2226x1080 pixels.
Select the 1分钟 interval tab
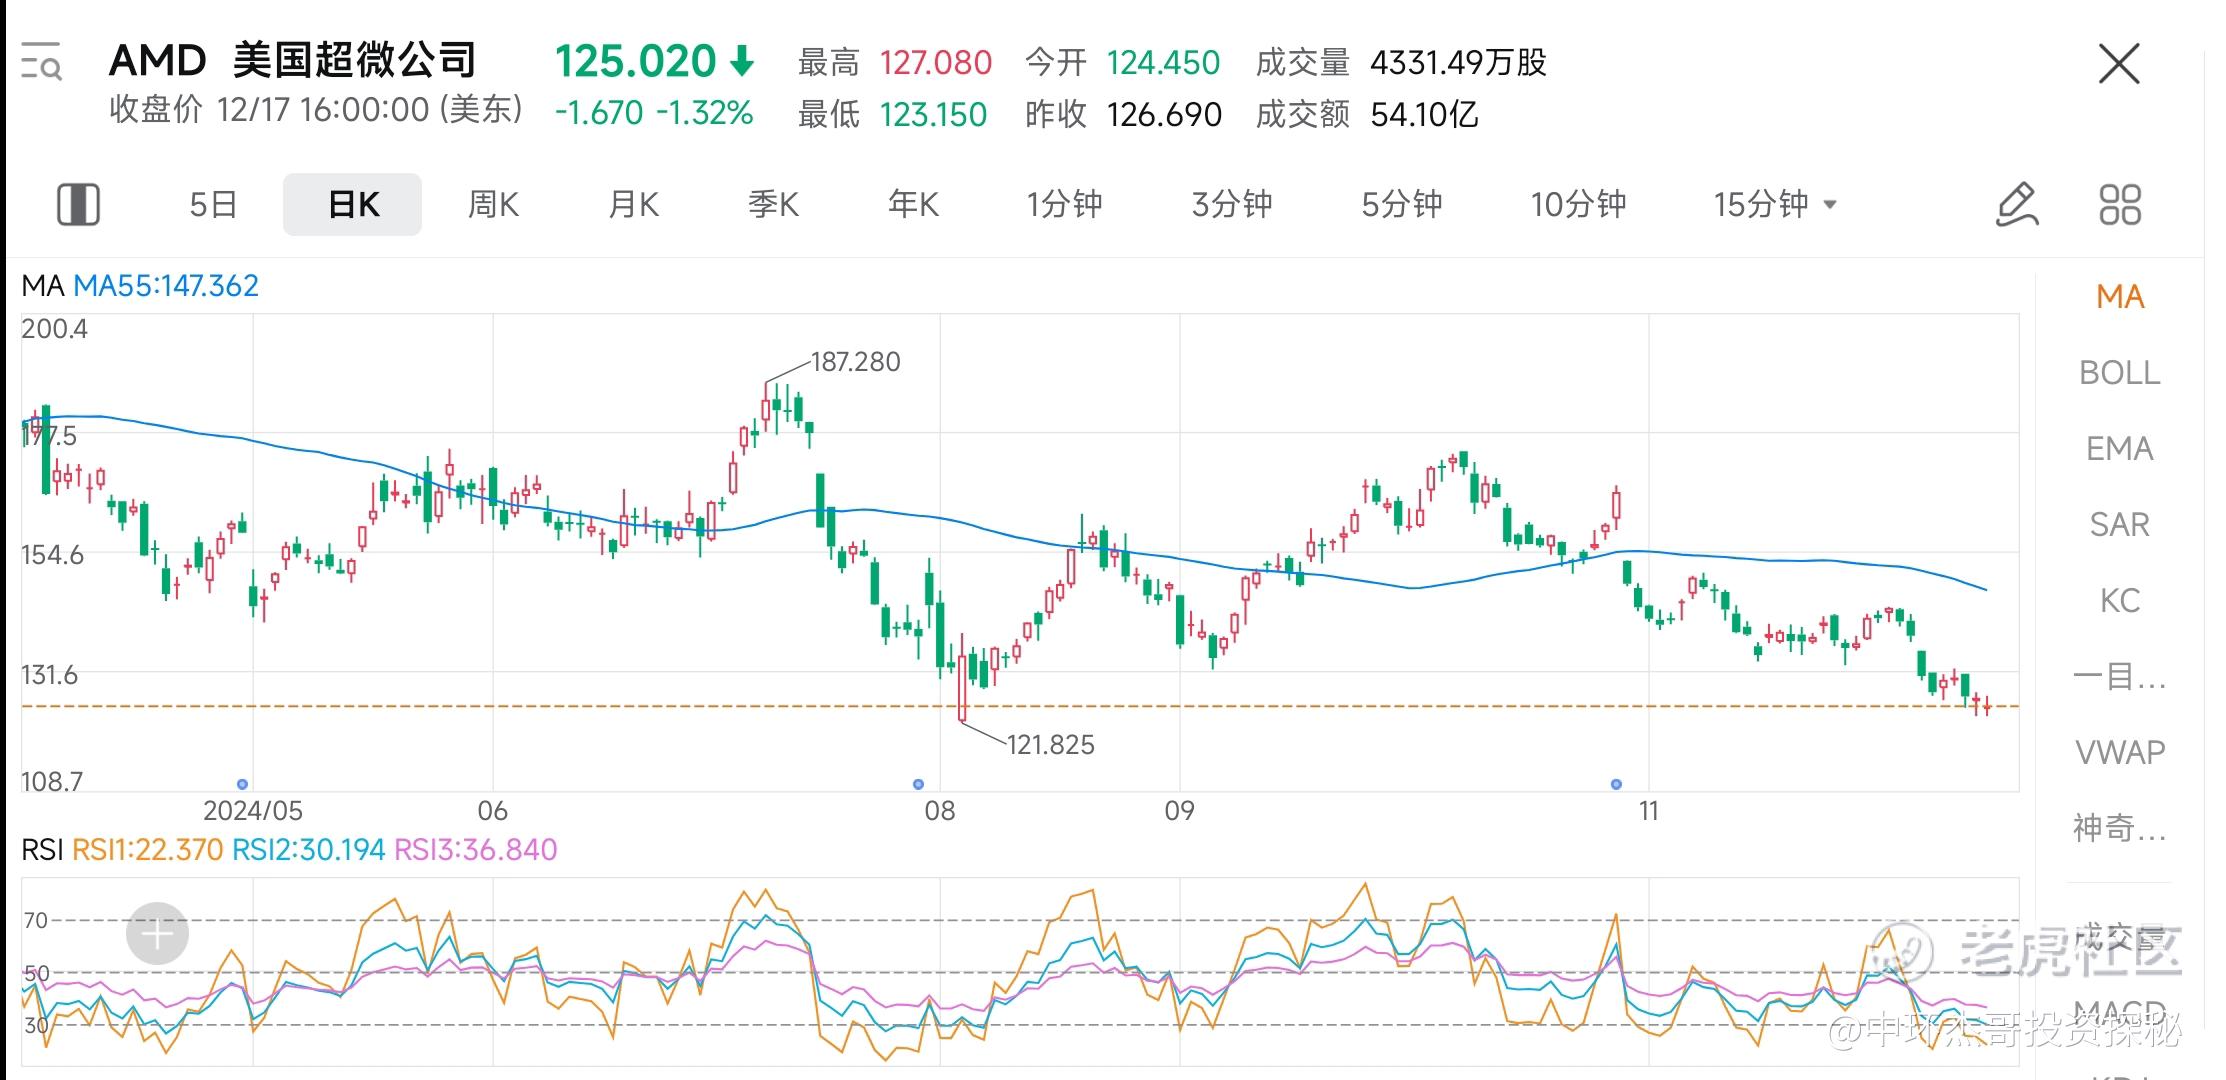point(1064,204)
